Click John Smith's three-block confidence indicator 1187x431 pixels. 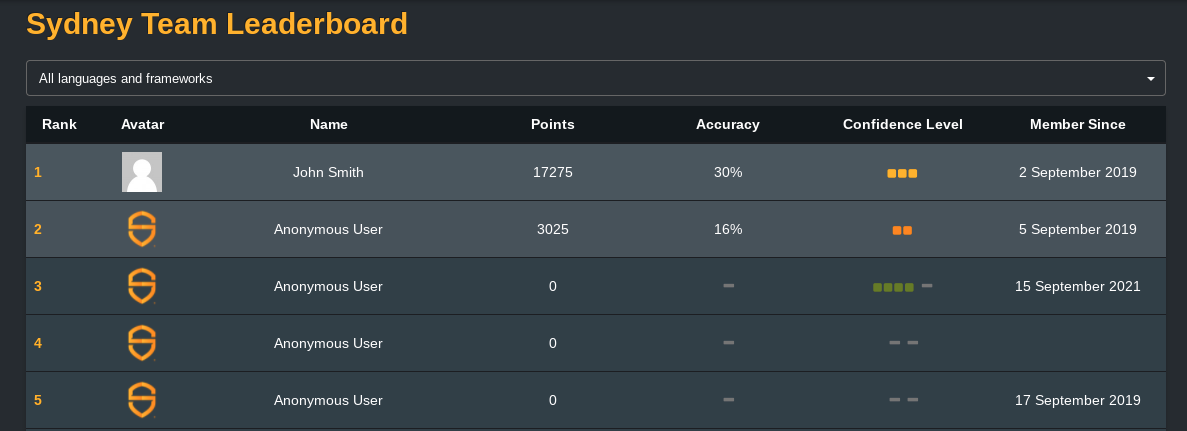click(902, 173)
